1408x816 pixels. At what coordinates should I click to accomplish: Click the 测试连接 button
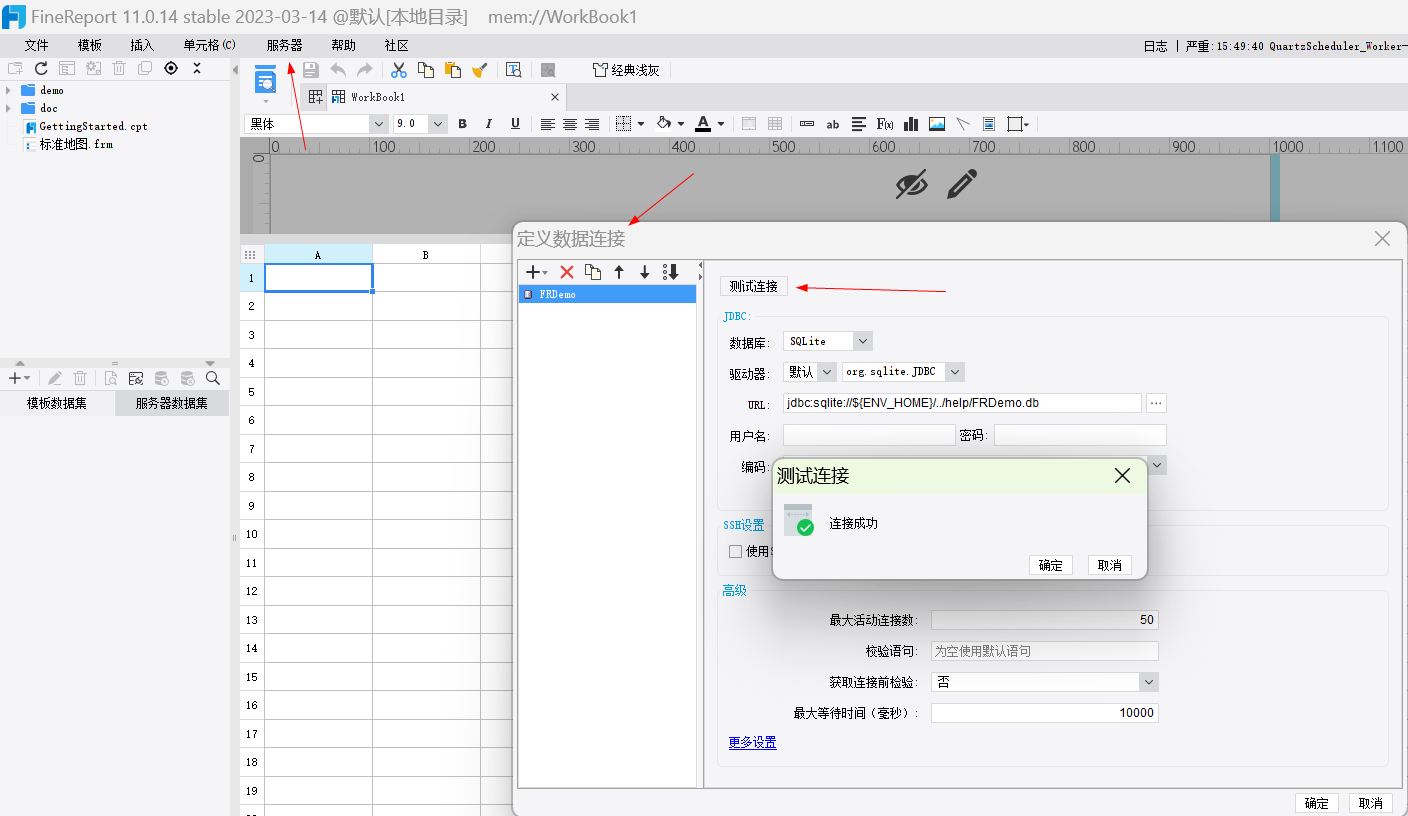754,286
